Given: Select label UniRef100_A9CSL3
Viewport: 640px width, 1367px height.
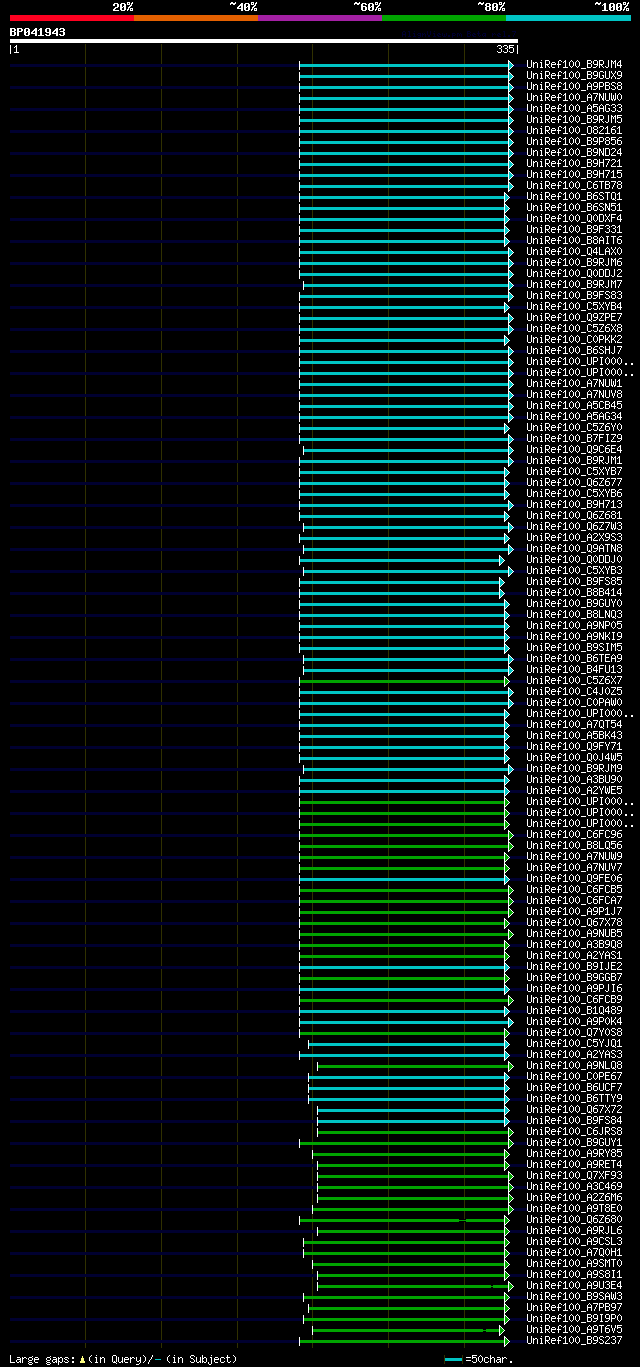Looking at the screenshot, I should [574, 1242].
